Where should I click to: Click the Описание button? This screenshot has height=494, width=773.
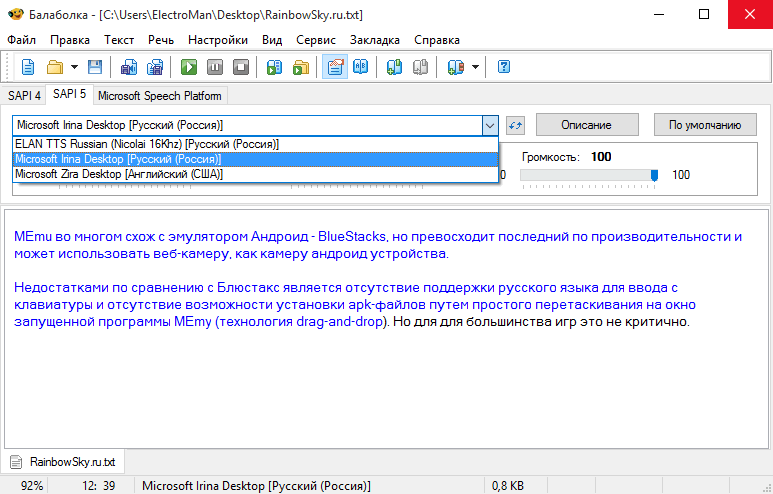click(x=587, y=125)
